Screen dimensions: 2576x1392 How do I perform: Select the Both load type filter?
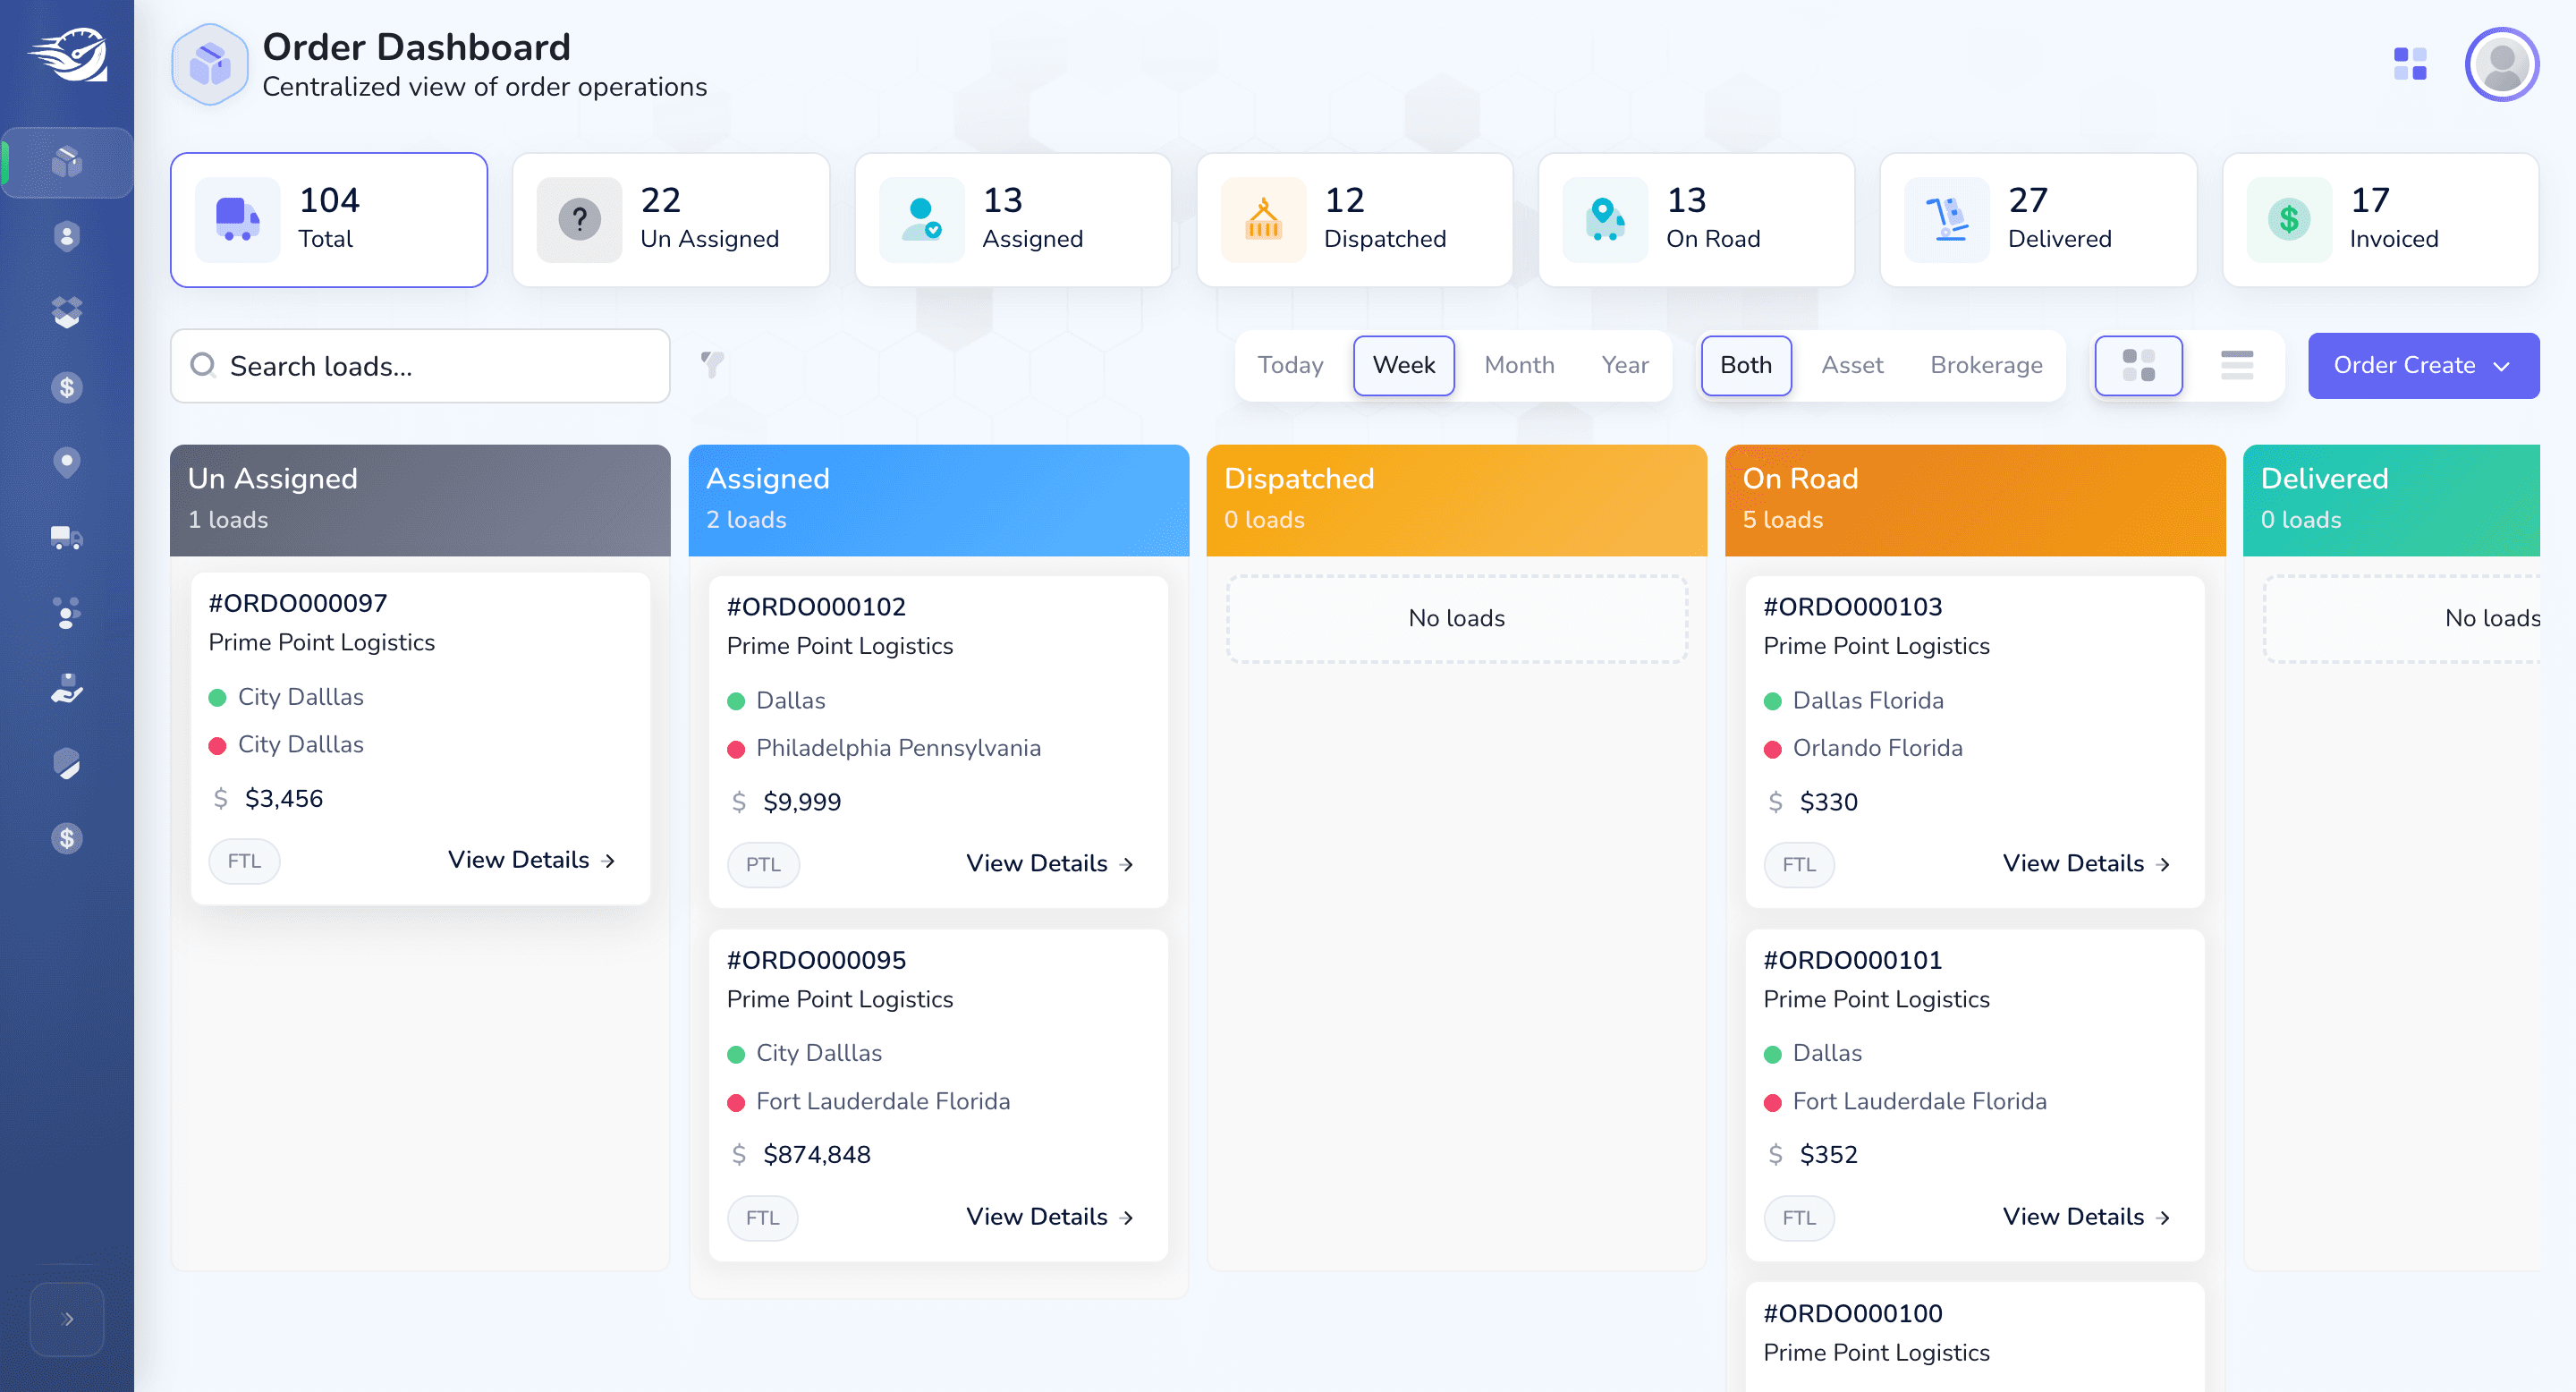coord(1746,365)
